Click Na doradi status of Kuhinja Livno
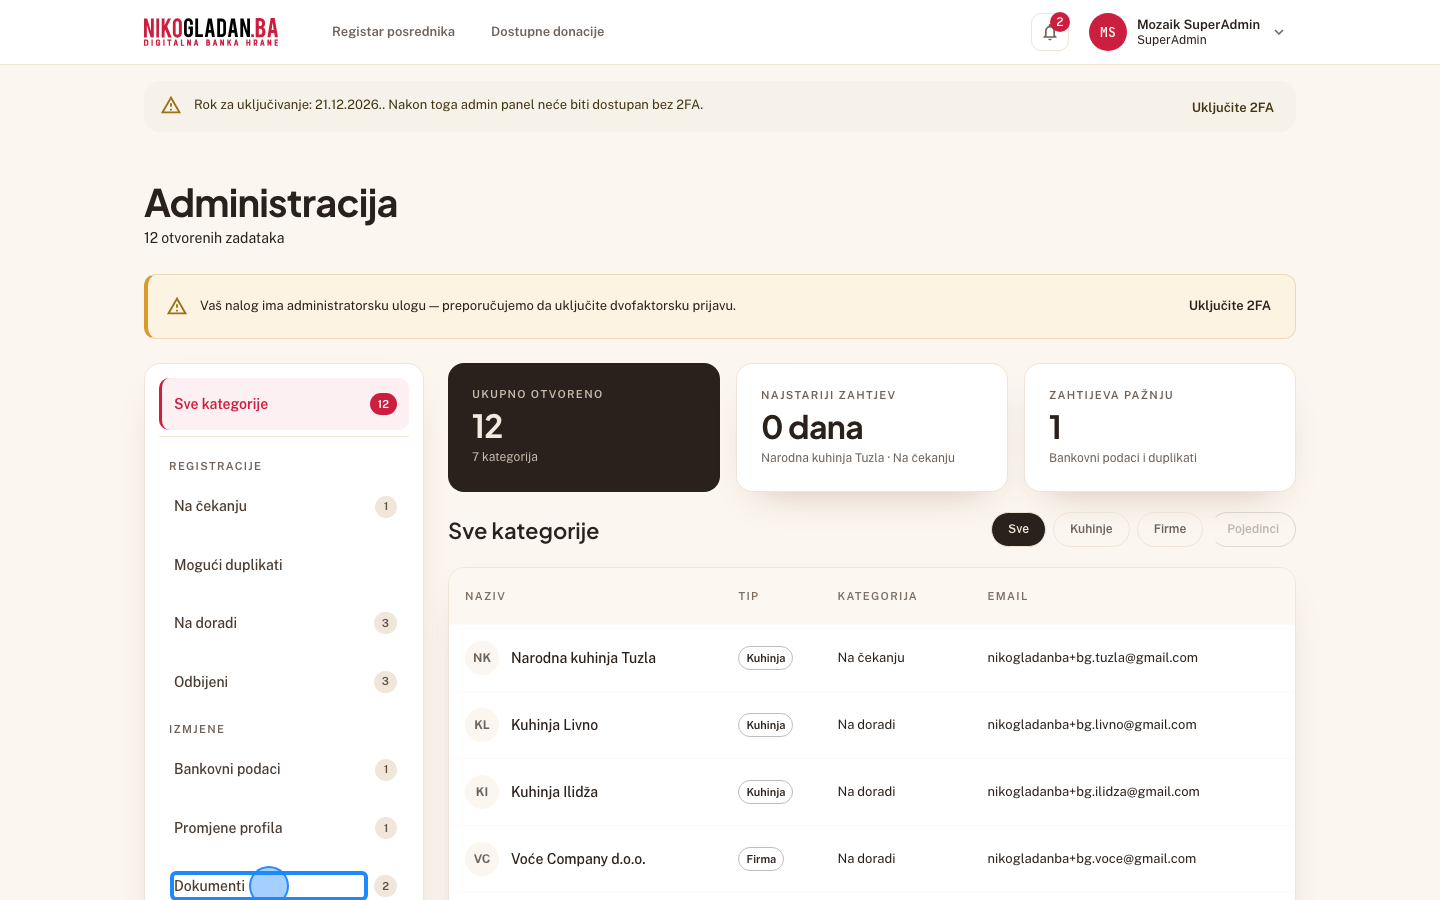Image resolution: width=1440 pixels, height=900 pixels. coord(866,725)
